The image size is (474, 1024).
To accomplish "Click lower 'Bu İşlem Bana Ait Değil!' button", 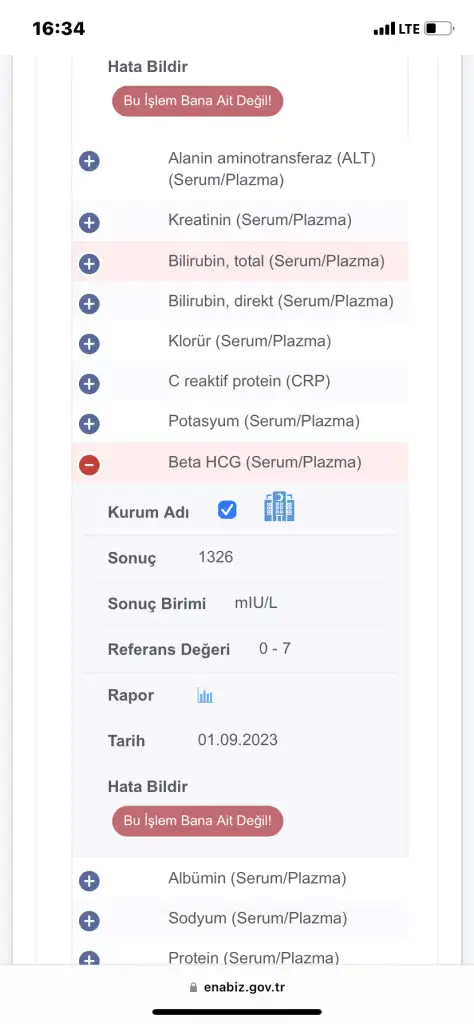I will [198, 820].
